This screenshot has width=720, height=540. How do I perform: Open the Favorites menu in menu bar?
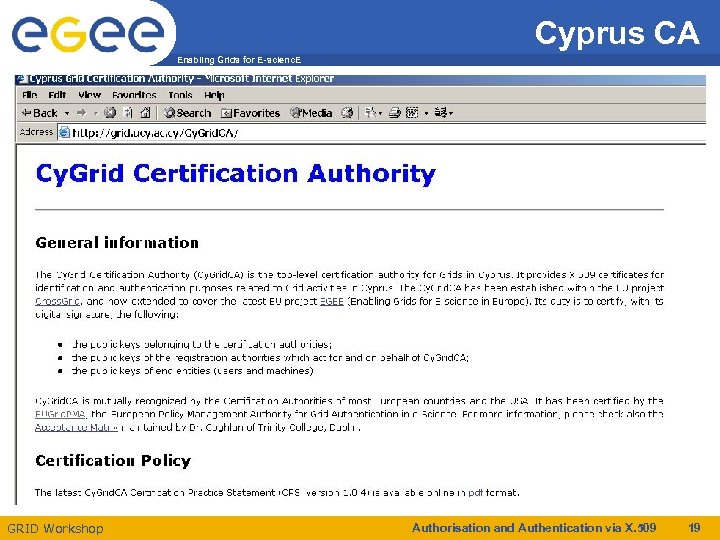click(x=134, y=95)
